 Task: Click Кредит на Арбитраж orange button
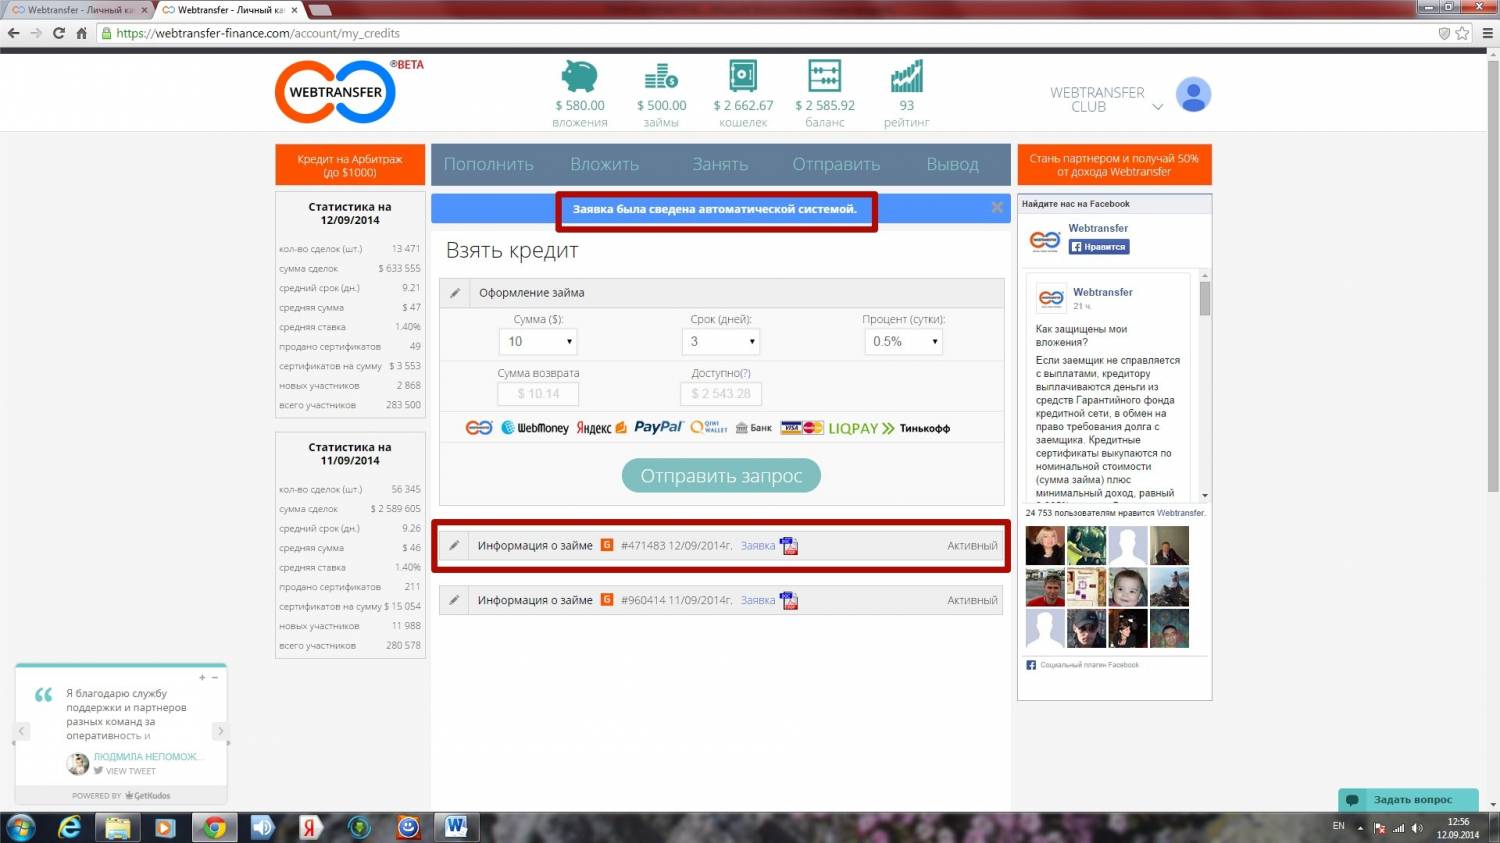coord(350,165)
